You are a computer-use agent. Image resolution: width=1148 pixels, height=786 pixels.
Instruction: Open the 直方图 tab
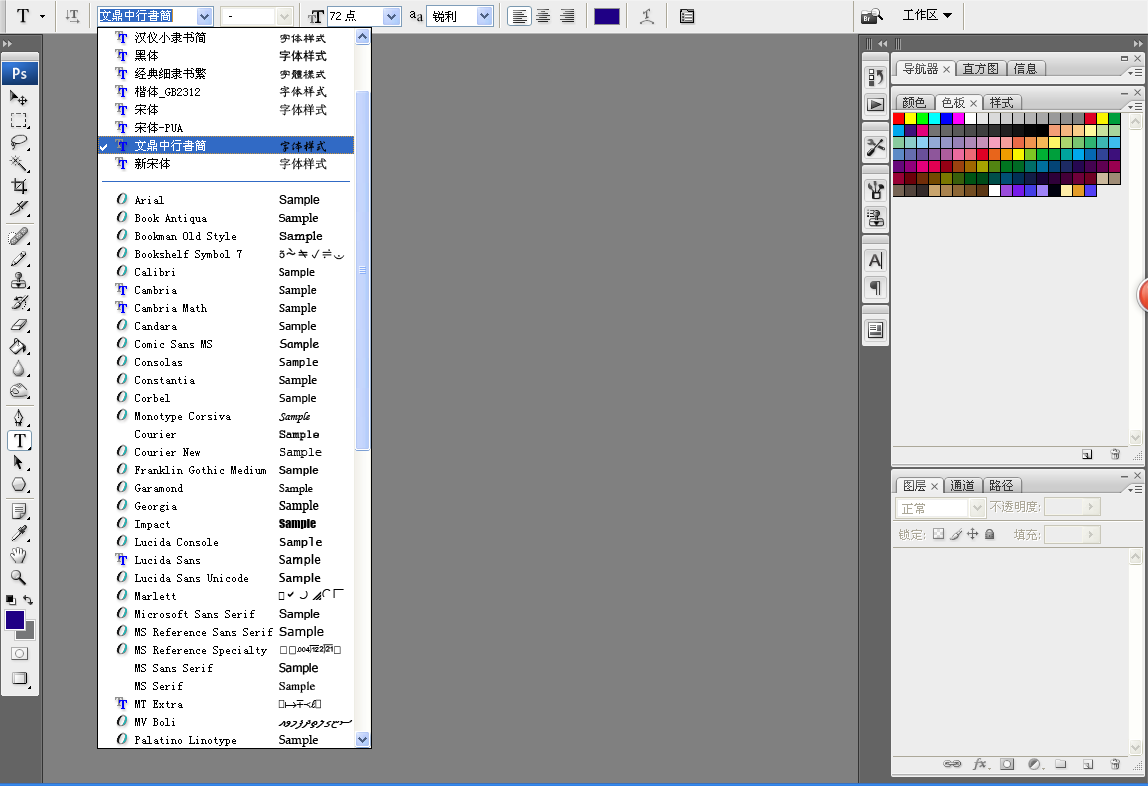point(980,69)
